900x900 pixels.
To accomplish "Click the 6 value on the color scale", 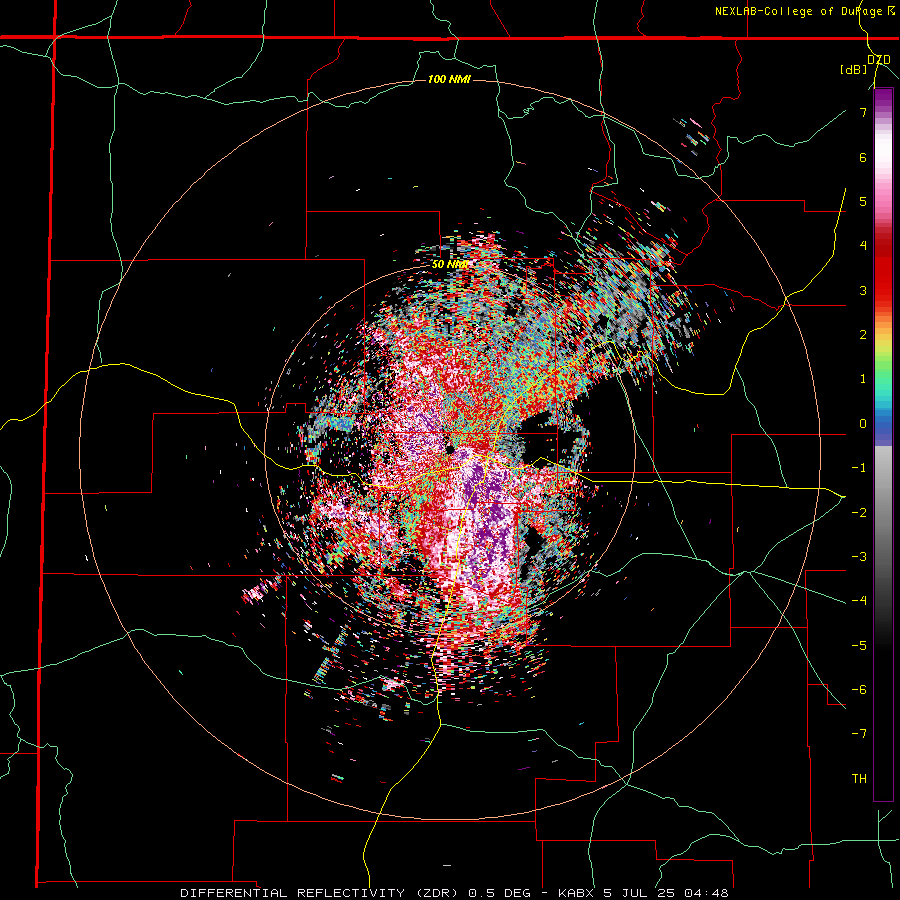I will (x=863, y=157).
